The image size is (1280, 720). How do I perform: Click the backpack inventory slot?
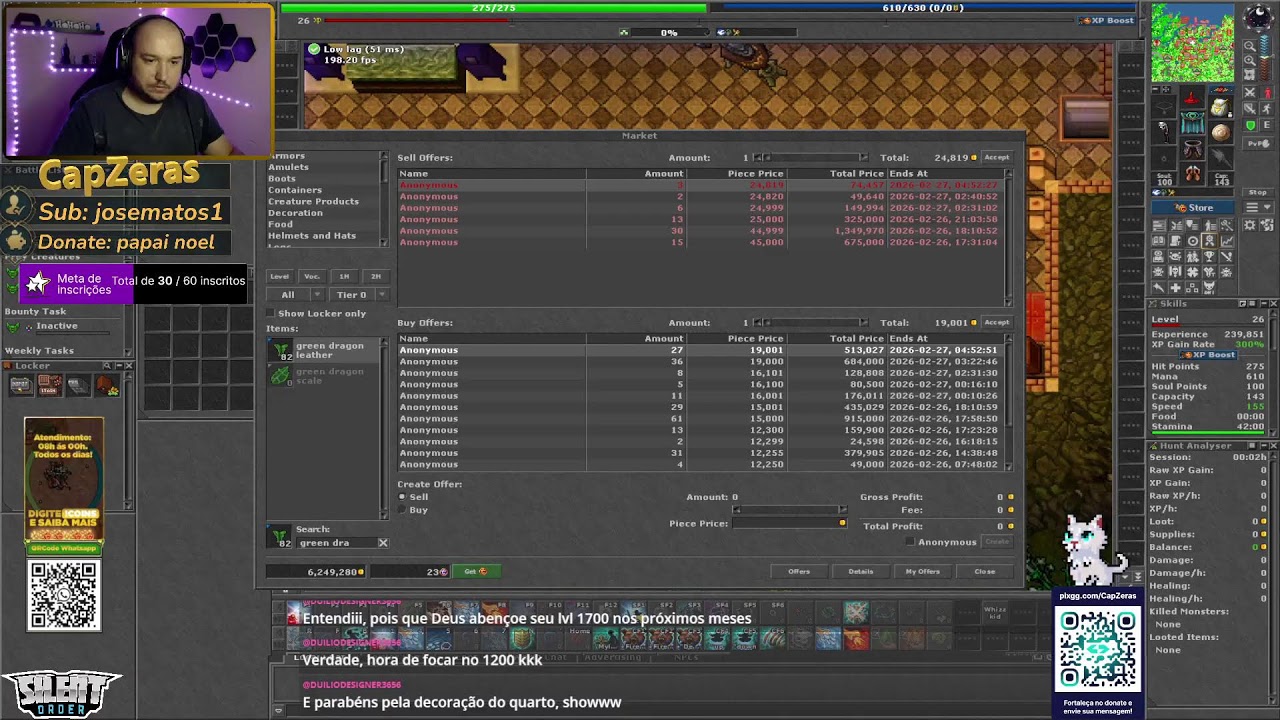click(1220, 108)
